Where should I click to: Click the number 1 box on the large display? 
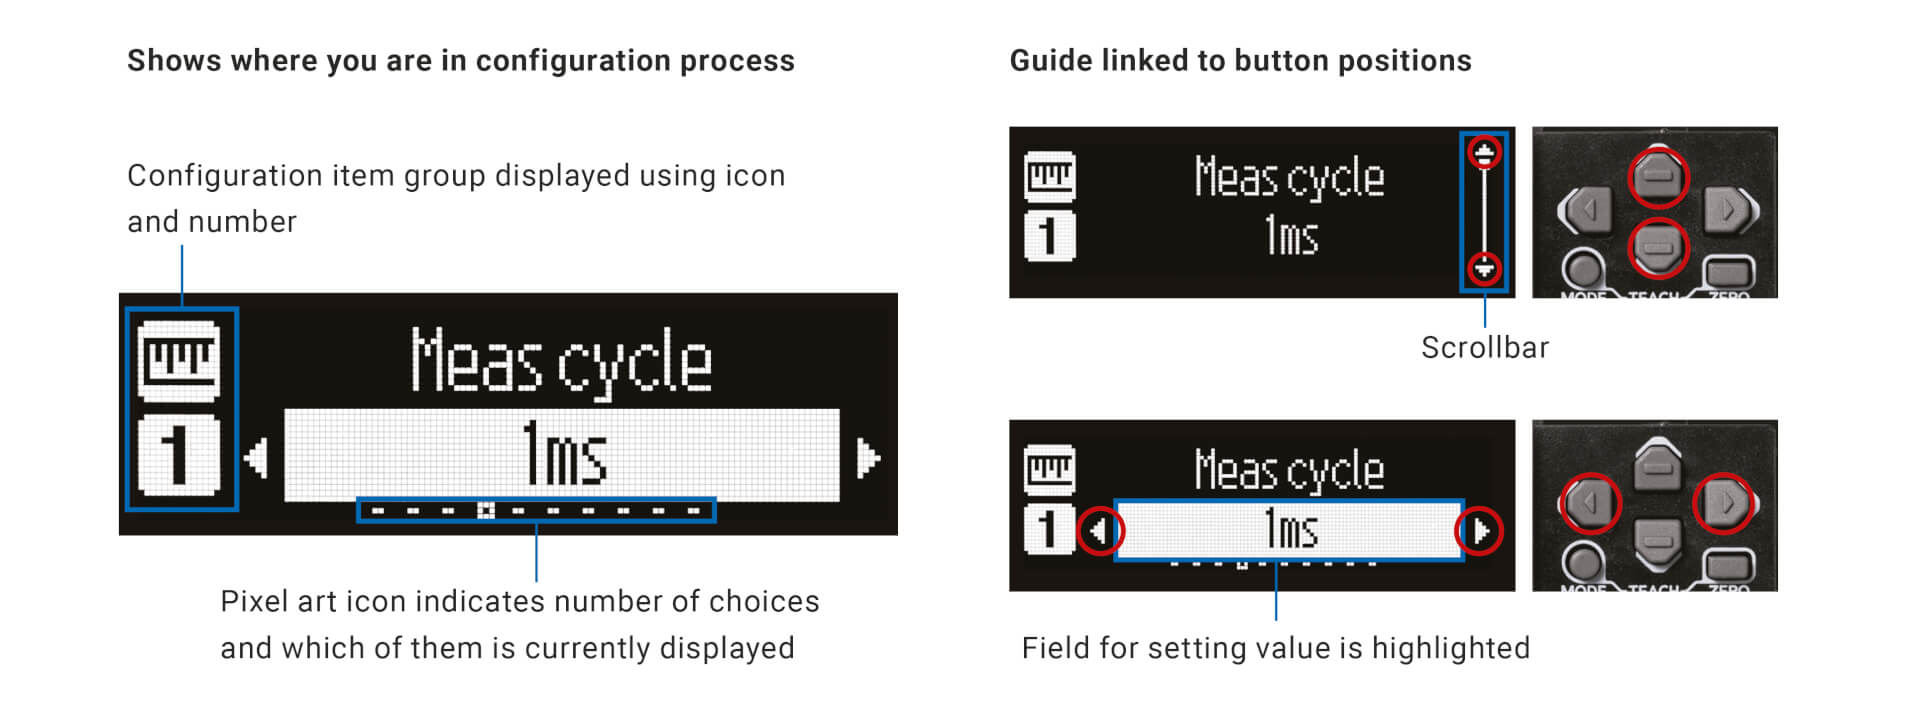(178, 454)
